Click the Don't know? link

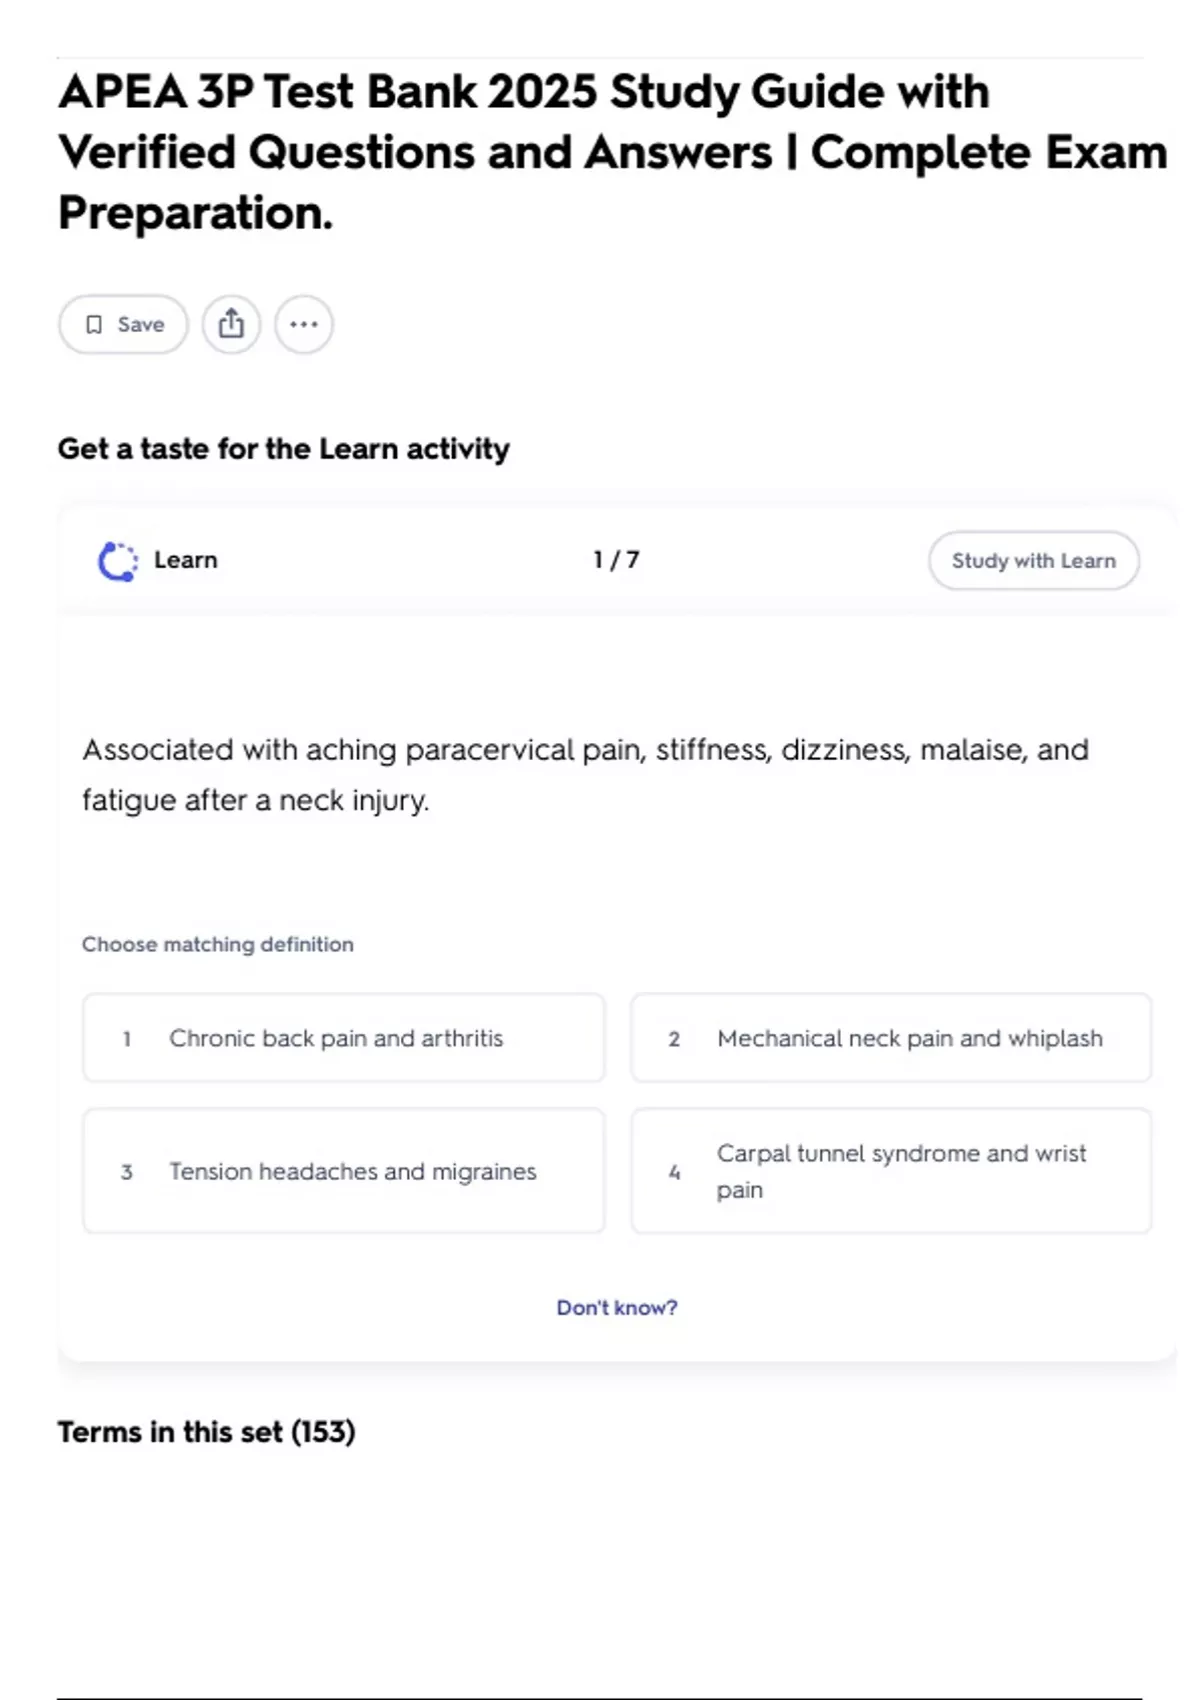(x=617, y=1308)
